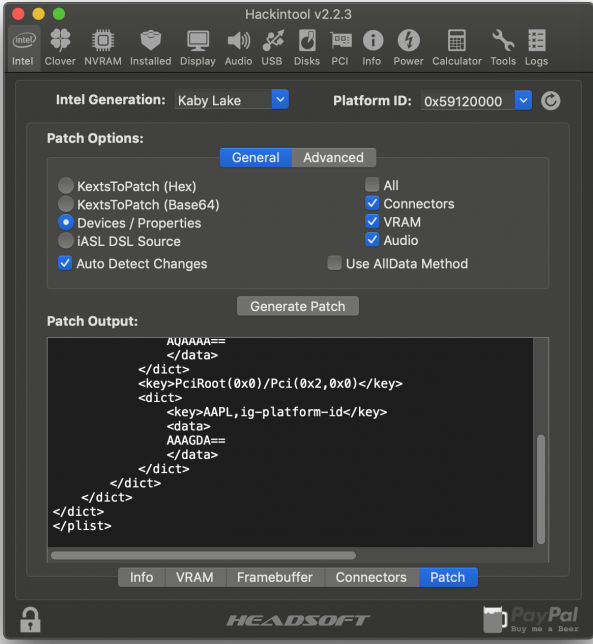Select the Intel toolbar icon

tap(23, 48)
